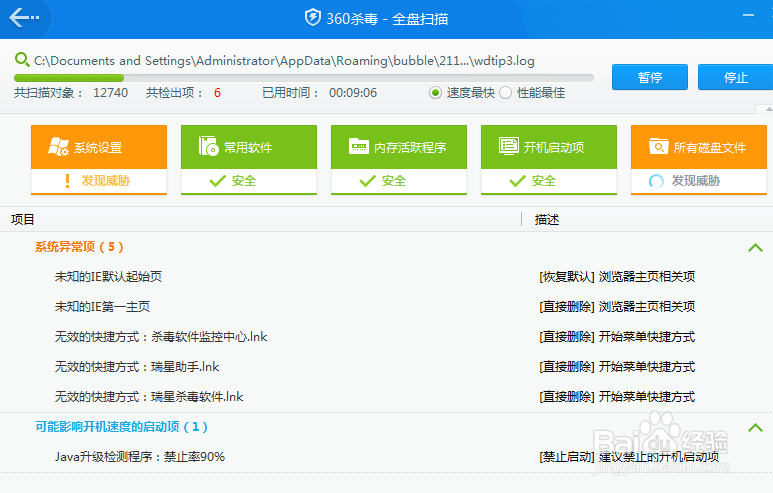Click the 共检出项 count 6
This screenshot has width=773, height=493.
[x=217, y=93]
